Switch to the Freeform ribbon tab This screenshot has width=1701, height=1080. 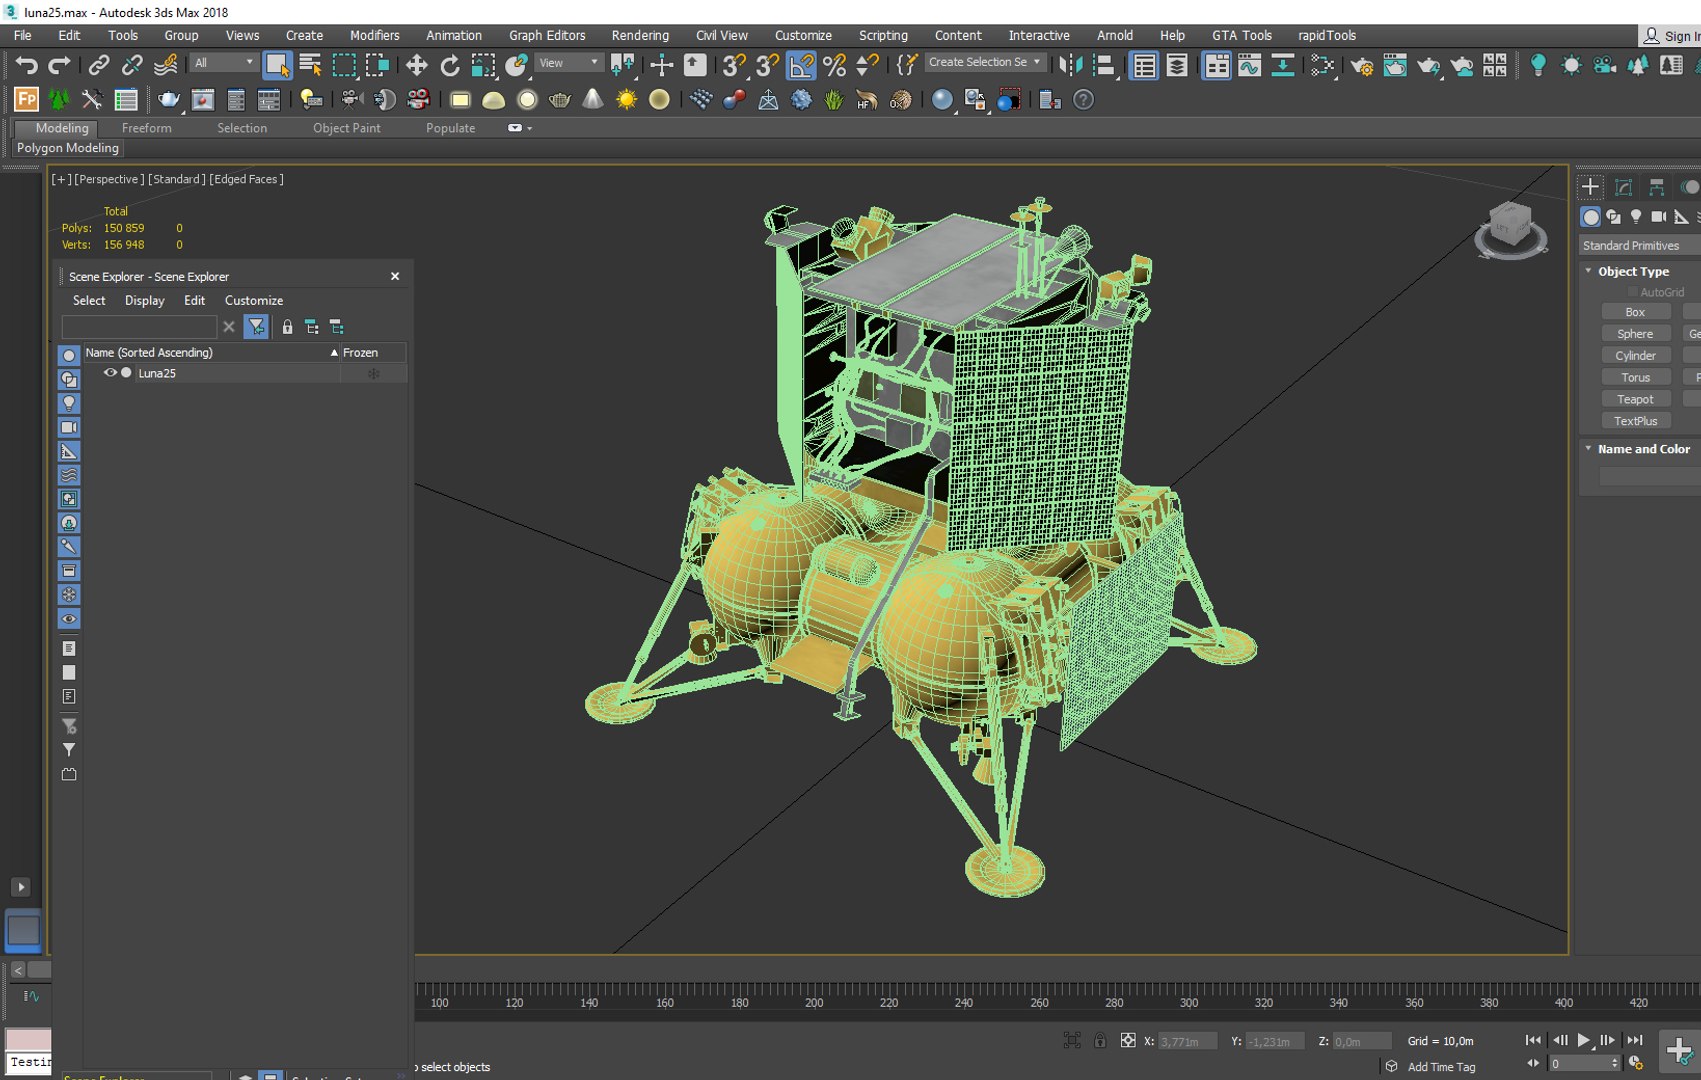146,128
